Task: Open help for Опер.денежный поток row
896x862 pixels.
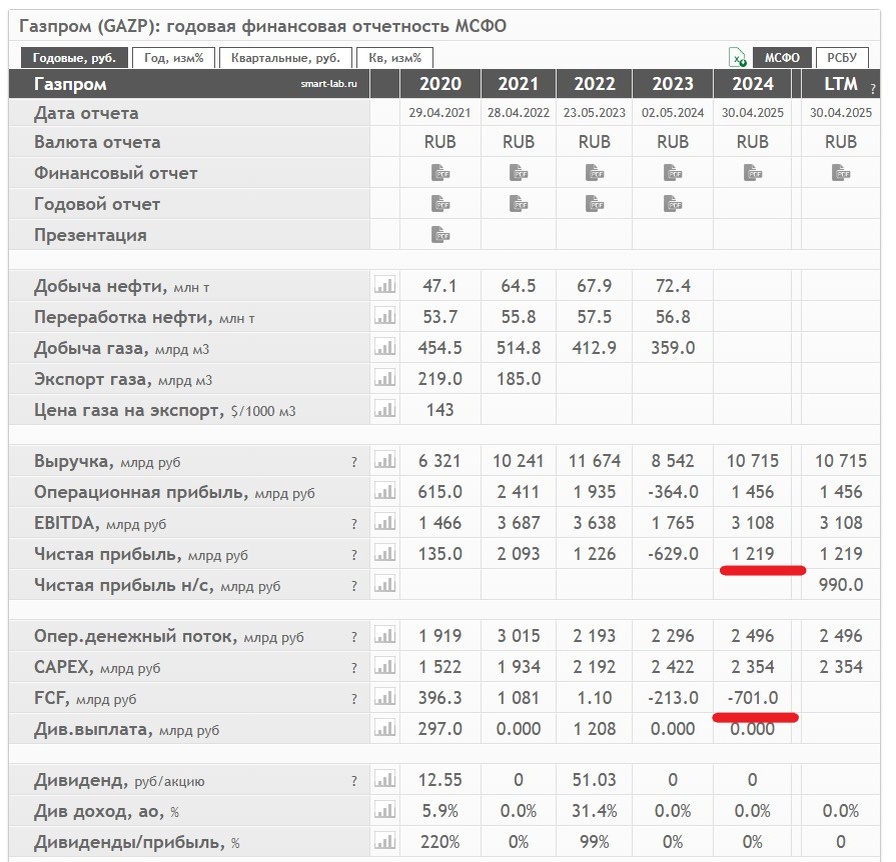Action: pos(354,637)
